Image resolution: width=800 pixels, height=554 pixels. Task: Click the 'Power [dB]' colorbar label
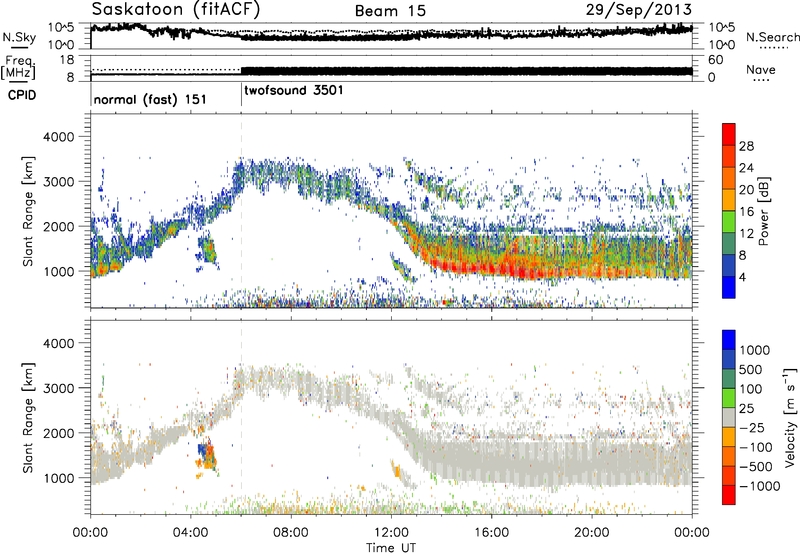coord(764,211)
